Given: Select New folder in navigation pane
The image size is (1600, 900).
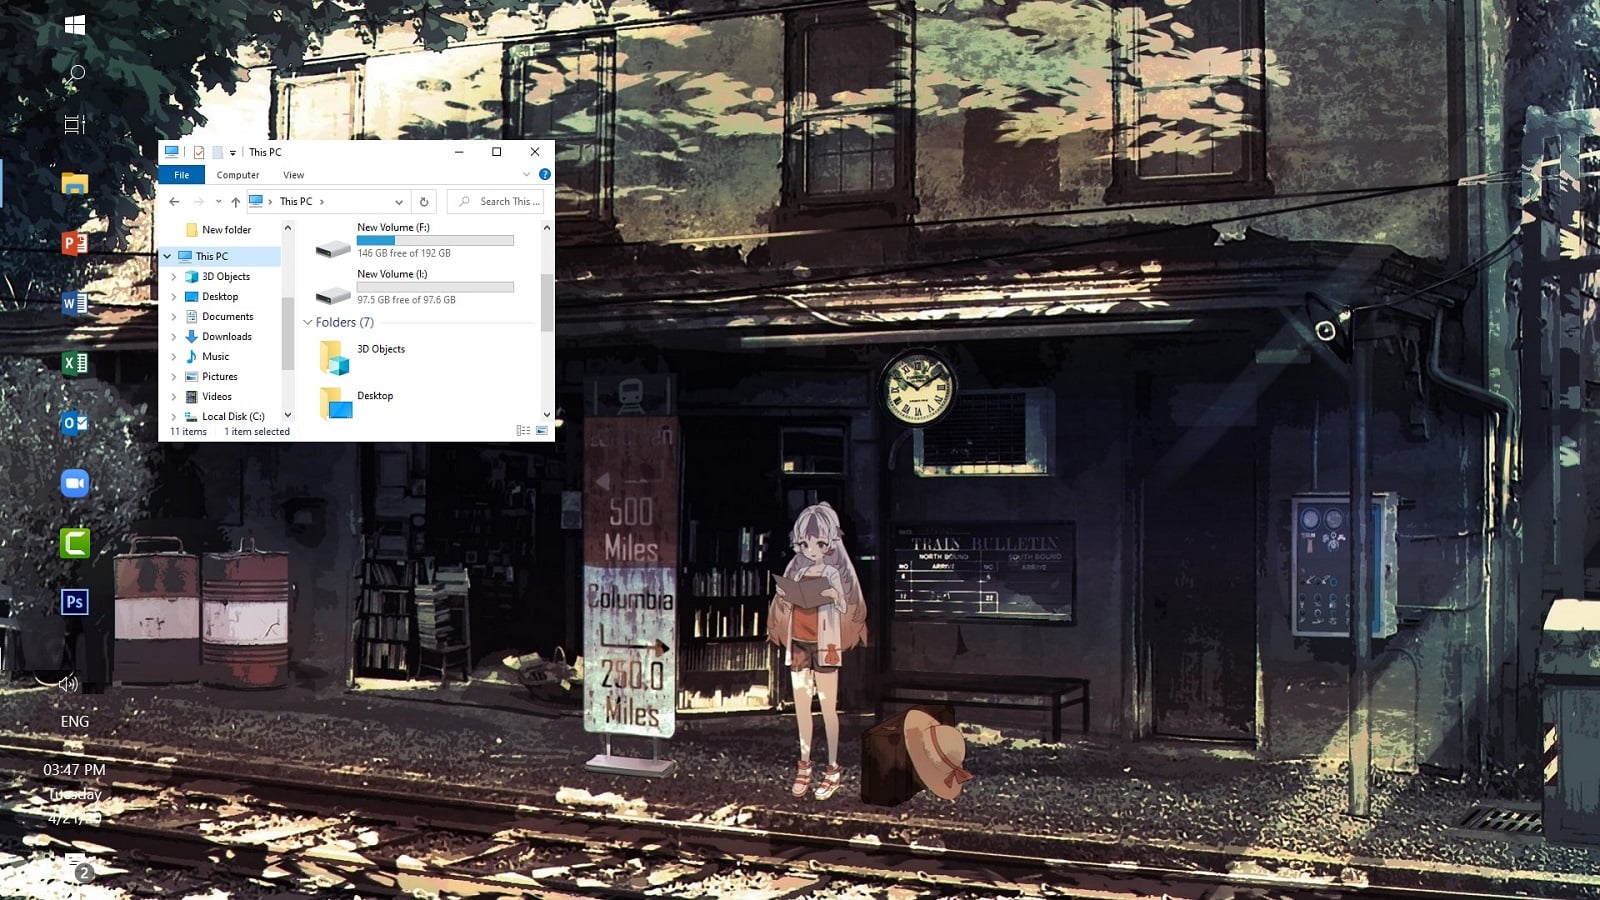Looking at the screenshot, I should tap(226, 230).
